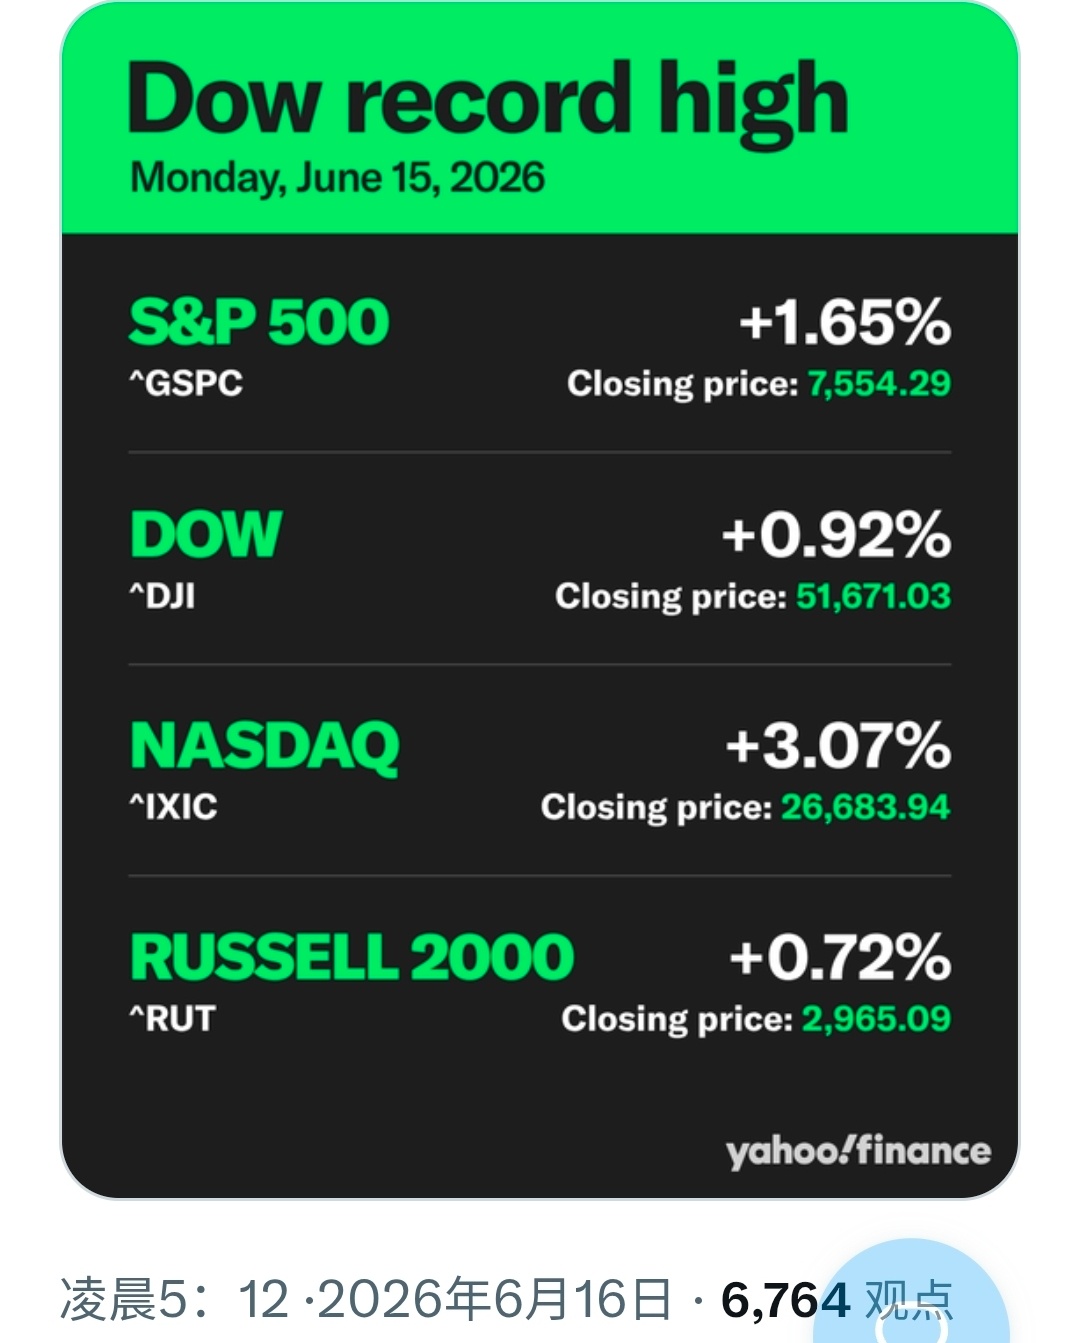The height and width of the screenshot is (1343, 1080).
Task: Click the 2026年6月16日 post date
Action: coord(494,1300)
